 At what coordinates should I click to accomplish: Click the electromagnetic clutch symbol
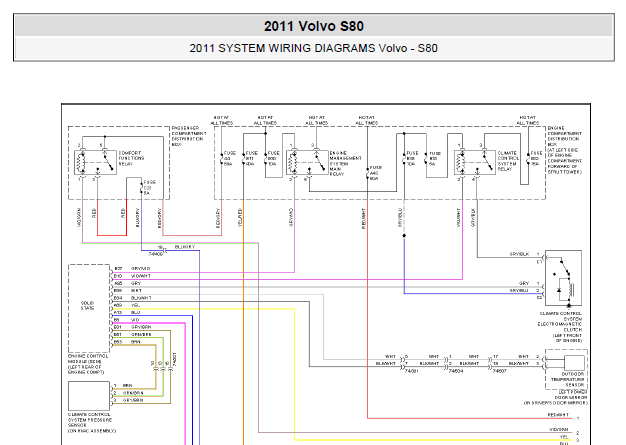563,278
